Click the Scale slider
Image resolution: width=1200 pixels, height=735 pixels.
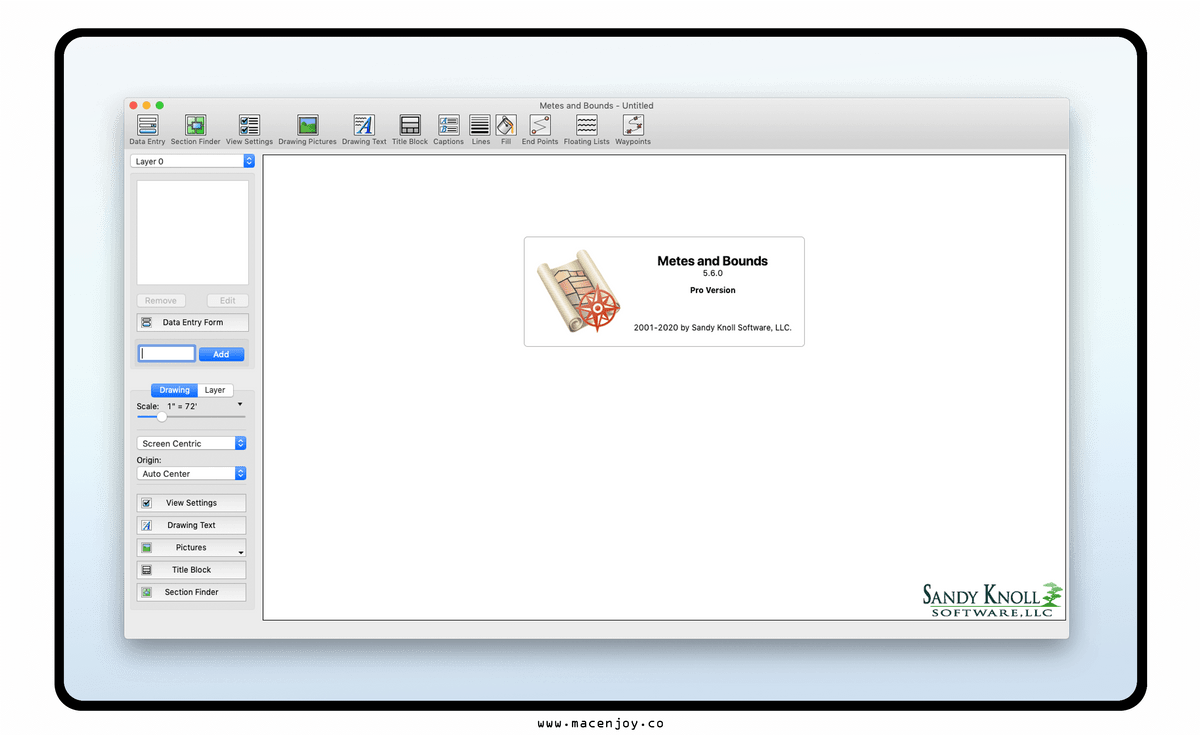point(191,417)
